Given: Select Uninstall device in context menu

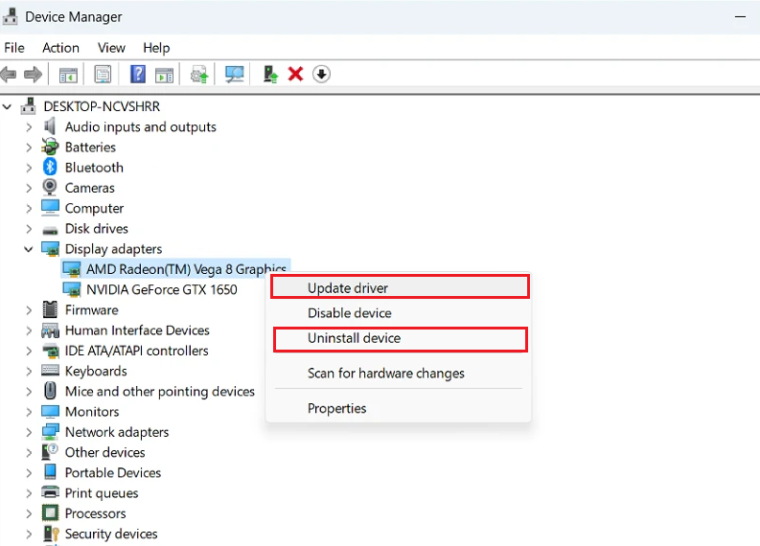Looking at the screenshot, I should 353,338.
